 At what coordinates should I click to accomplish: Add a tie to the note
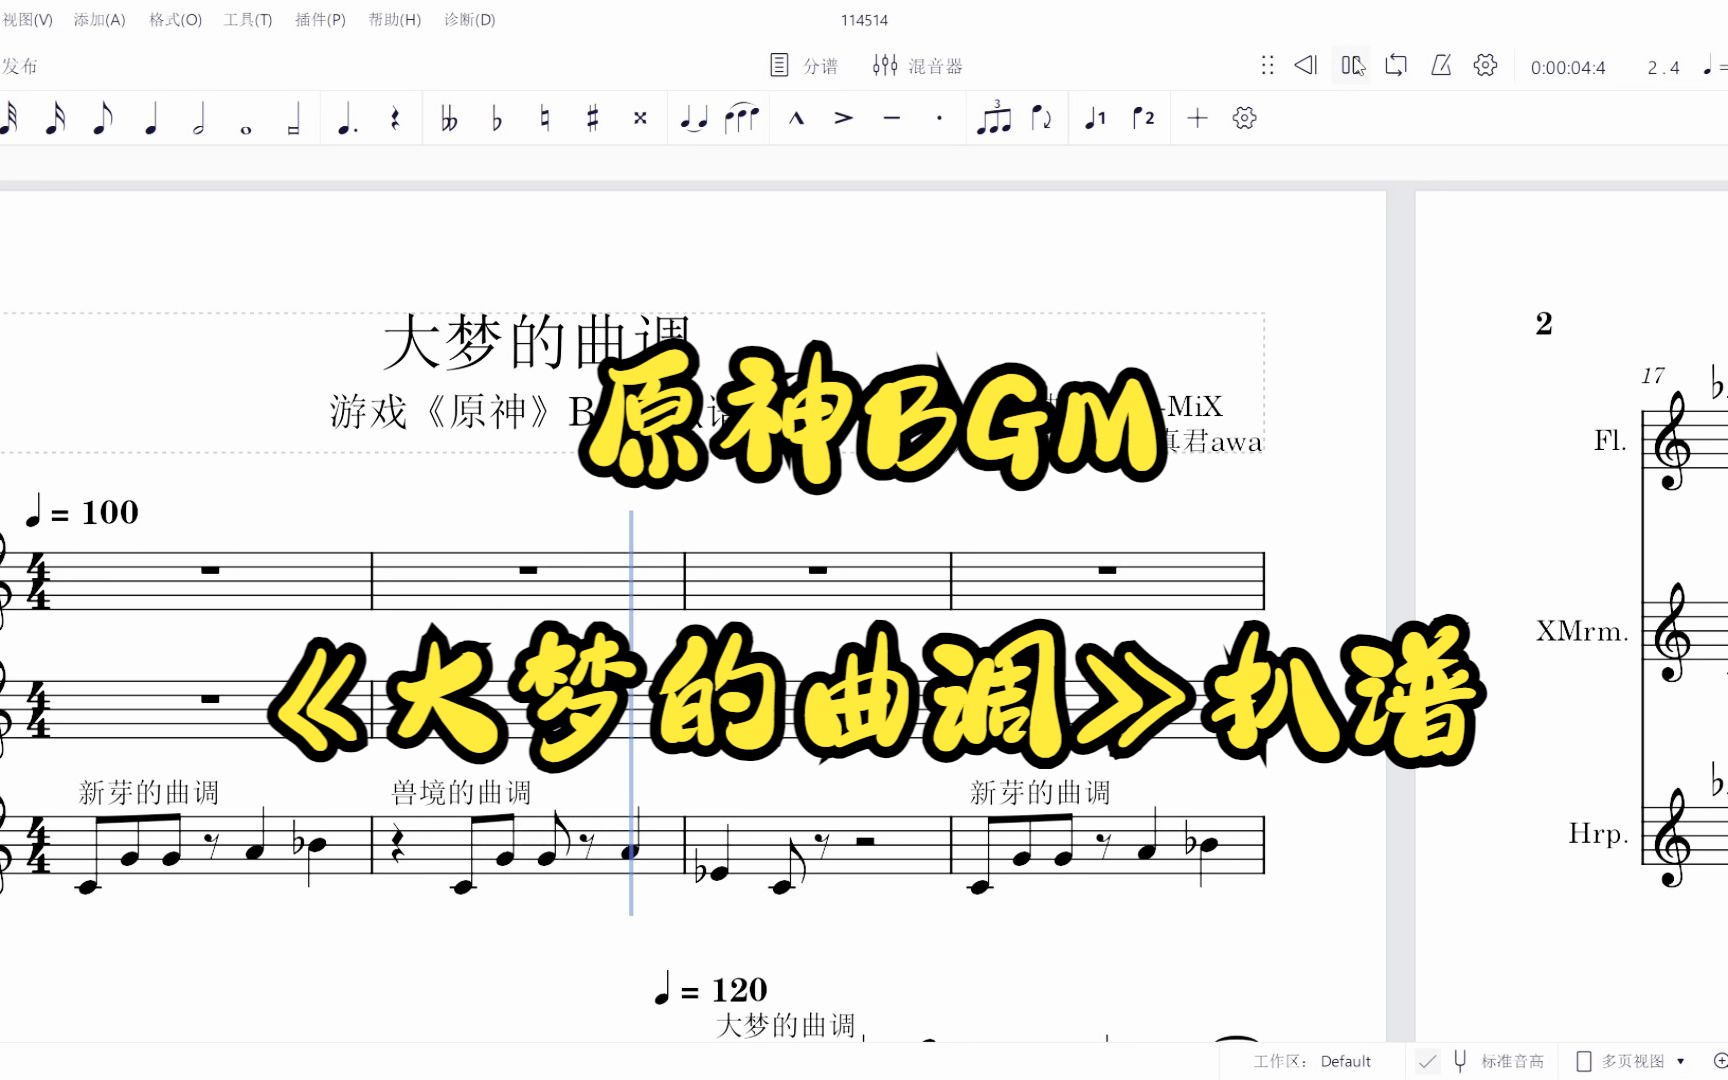pyautogui.click(x=694, y=118)
